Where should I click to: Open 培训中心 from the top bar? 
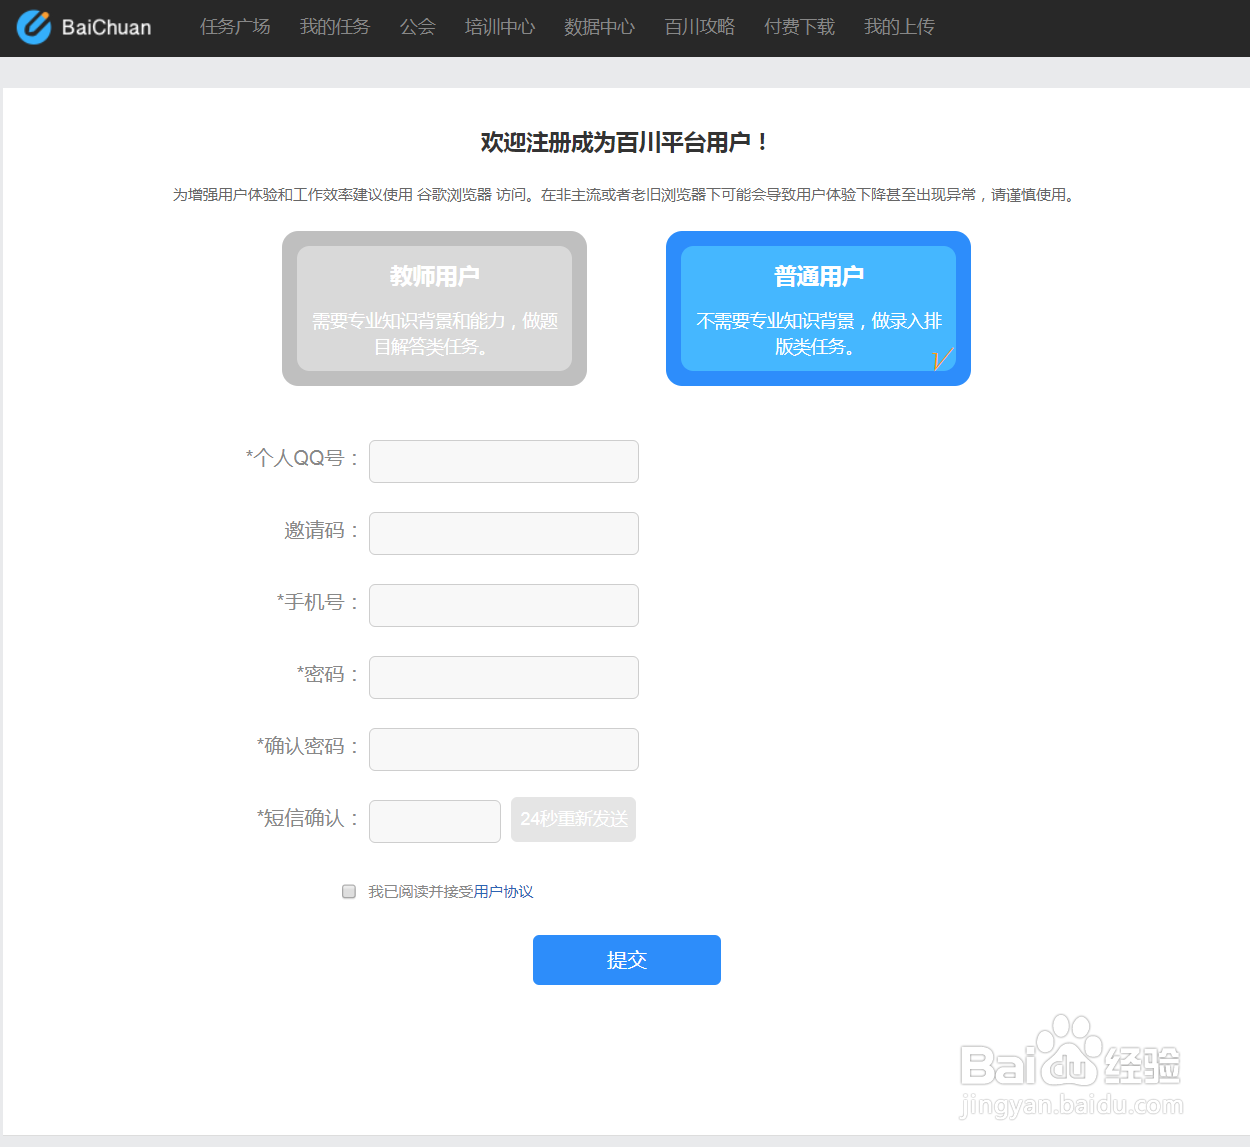pyautogui.click(x=500, y=27)
